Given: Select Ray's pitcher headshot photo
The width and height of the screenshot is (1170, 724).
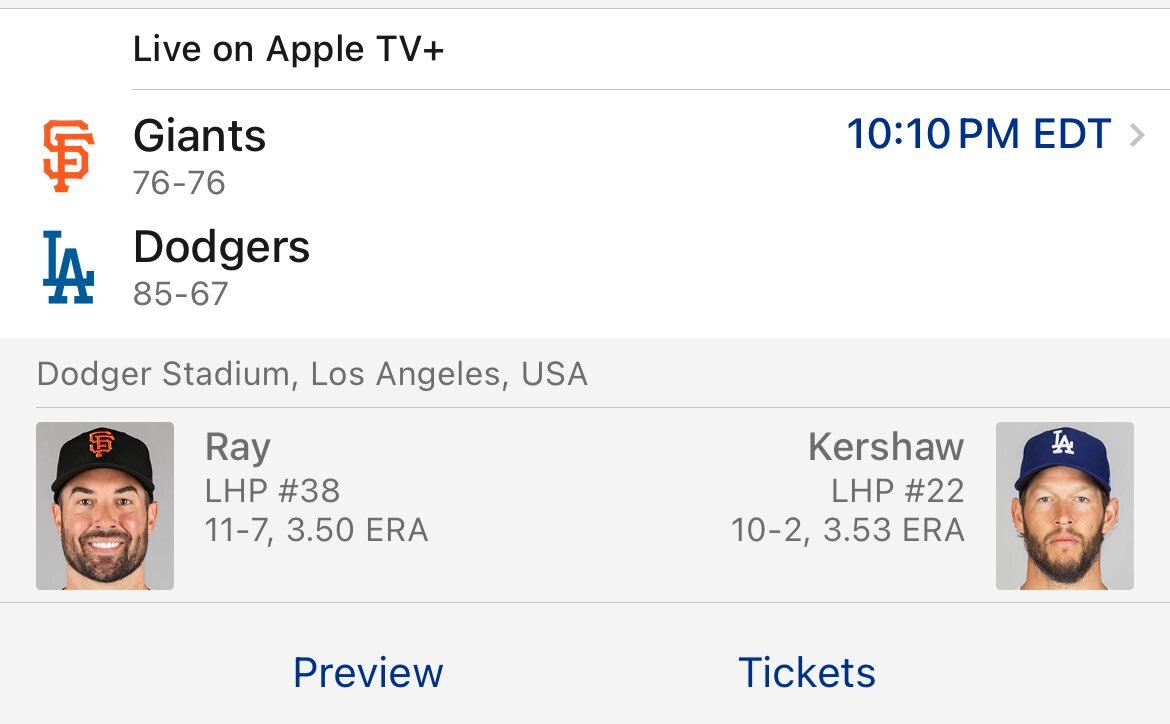Looking at the screenshot, I should click(x=105, y=506).
